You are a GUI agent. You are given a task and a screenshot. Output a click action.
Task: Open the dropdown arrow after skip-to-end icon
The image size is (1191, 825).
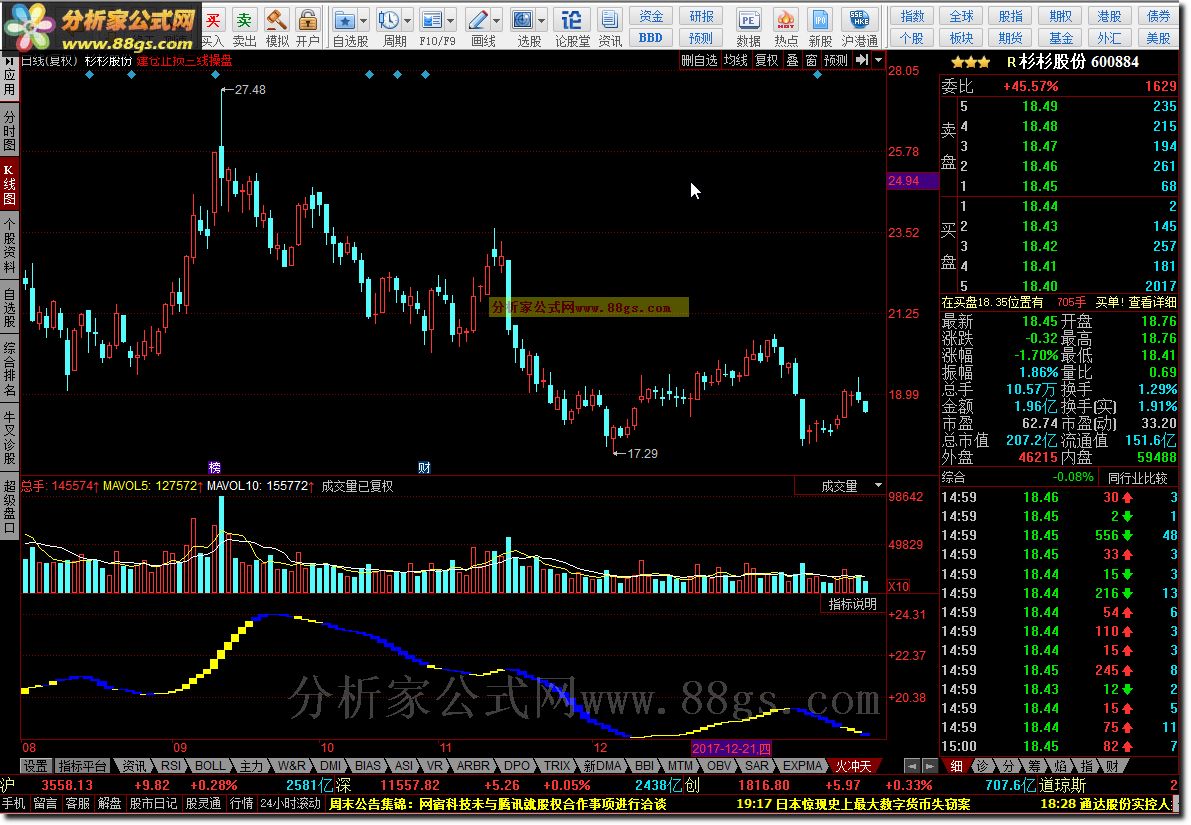click(x=879, y=60)
